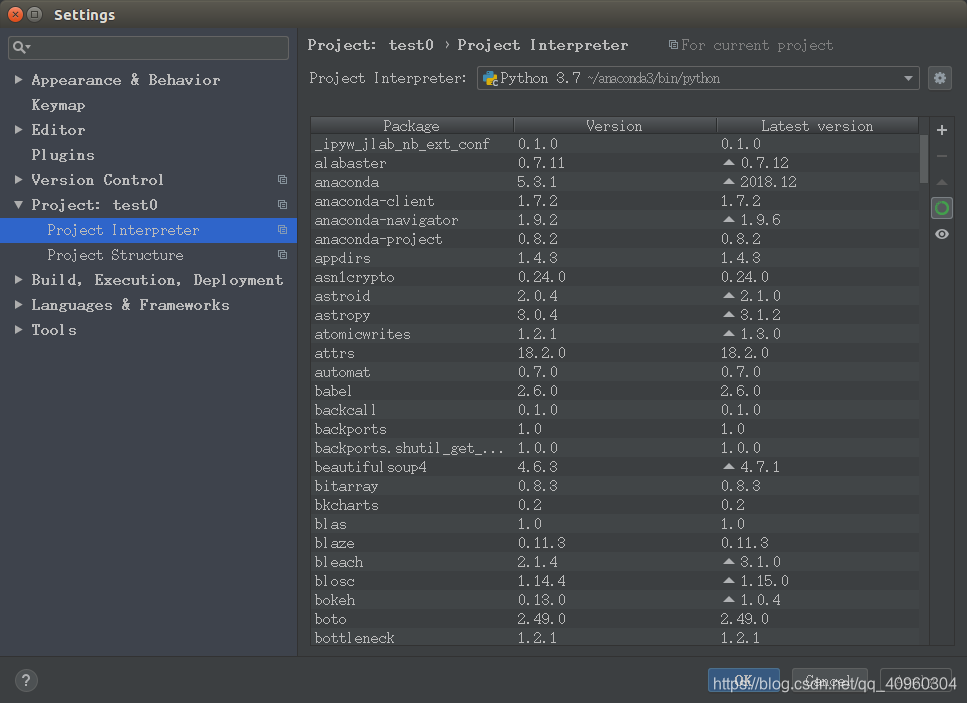This screenshot has height=703, width=967.
Task: Click the package table vertical scrollbar
Action: (924, 159)
